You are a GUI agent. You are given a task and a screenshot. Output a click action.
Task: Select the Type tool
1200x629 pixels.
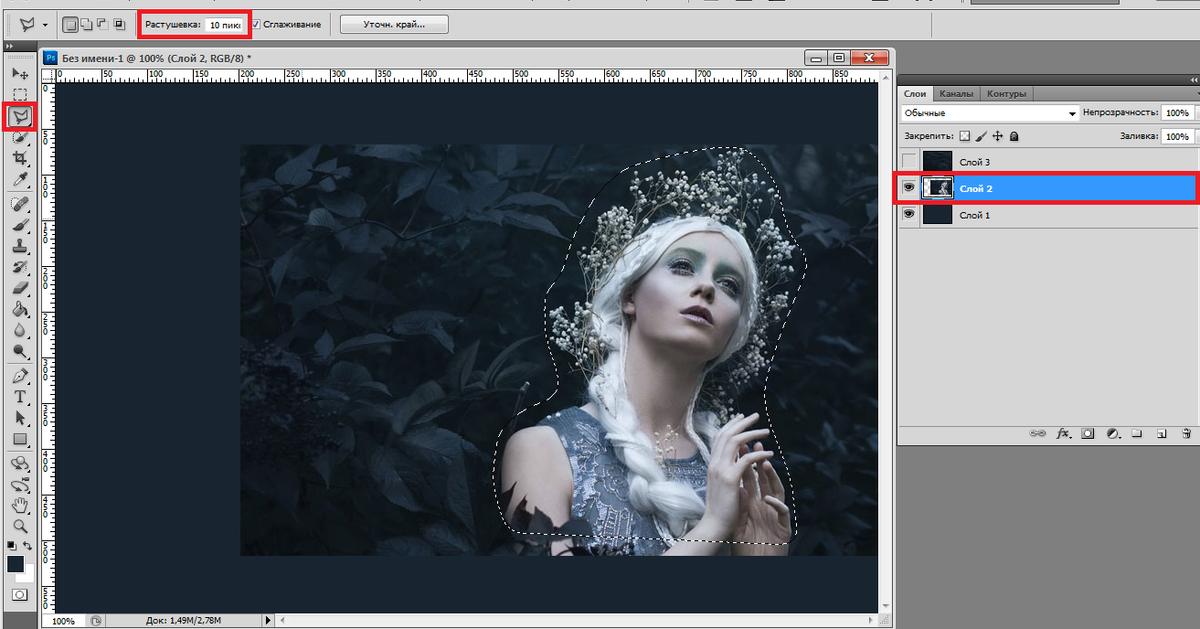20,397
